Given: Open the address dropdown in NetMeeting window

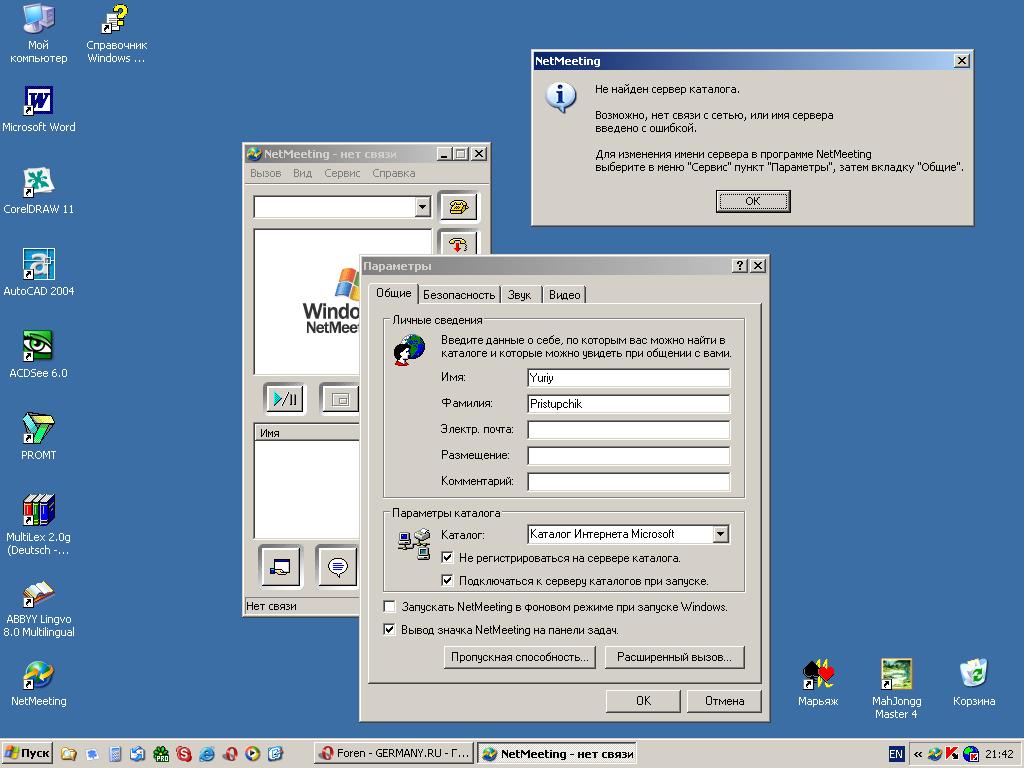Looking at the screenshot, I should click(423, 207).
